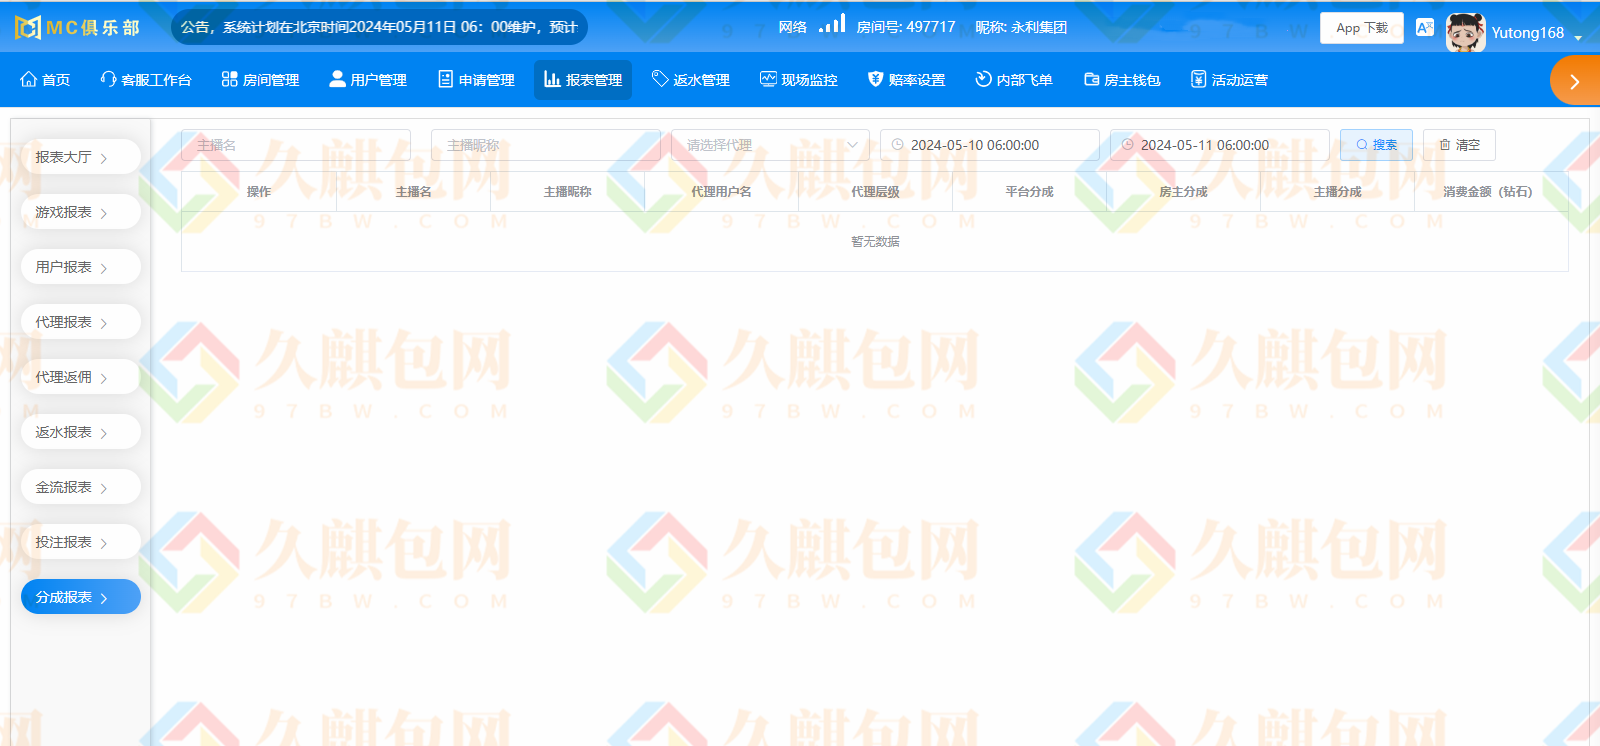
Task: Open the language translate icon
Action: tap(1425, 27)
